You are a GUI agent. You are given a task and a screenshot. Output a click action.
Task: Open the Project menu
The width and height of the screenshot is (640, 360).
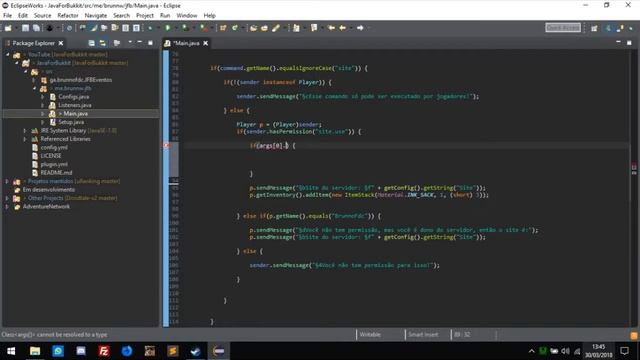point(145,16)
